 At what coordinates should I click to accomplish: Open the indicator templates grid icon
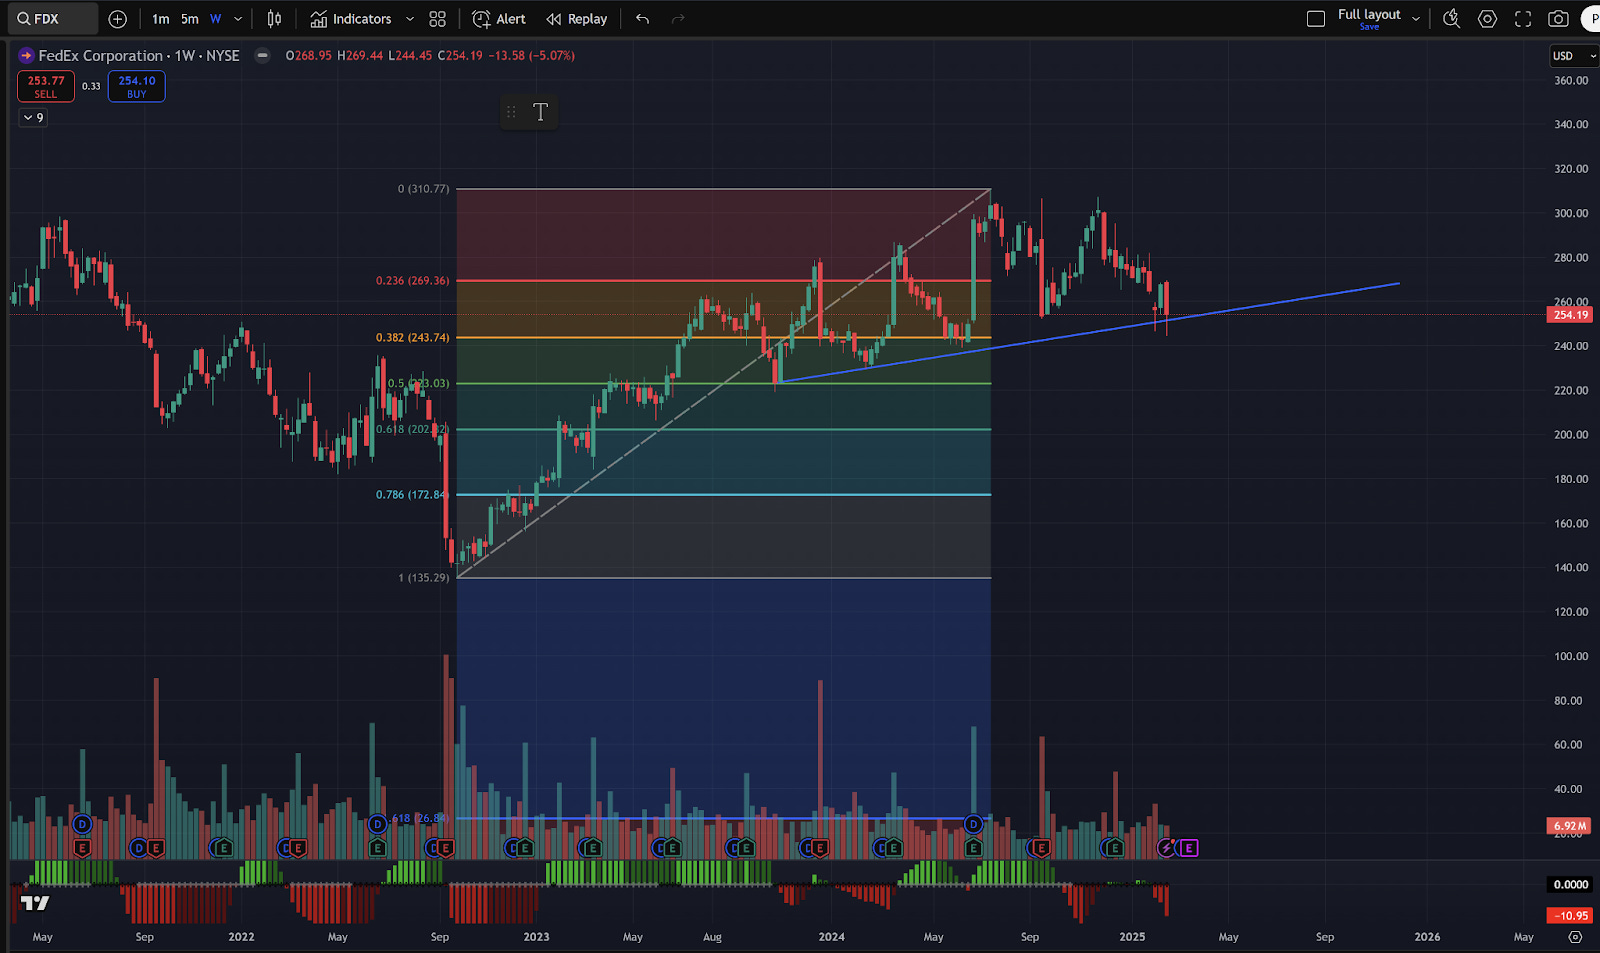[x=438, y=19]
